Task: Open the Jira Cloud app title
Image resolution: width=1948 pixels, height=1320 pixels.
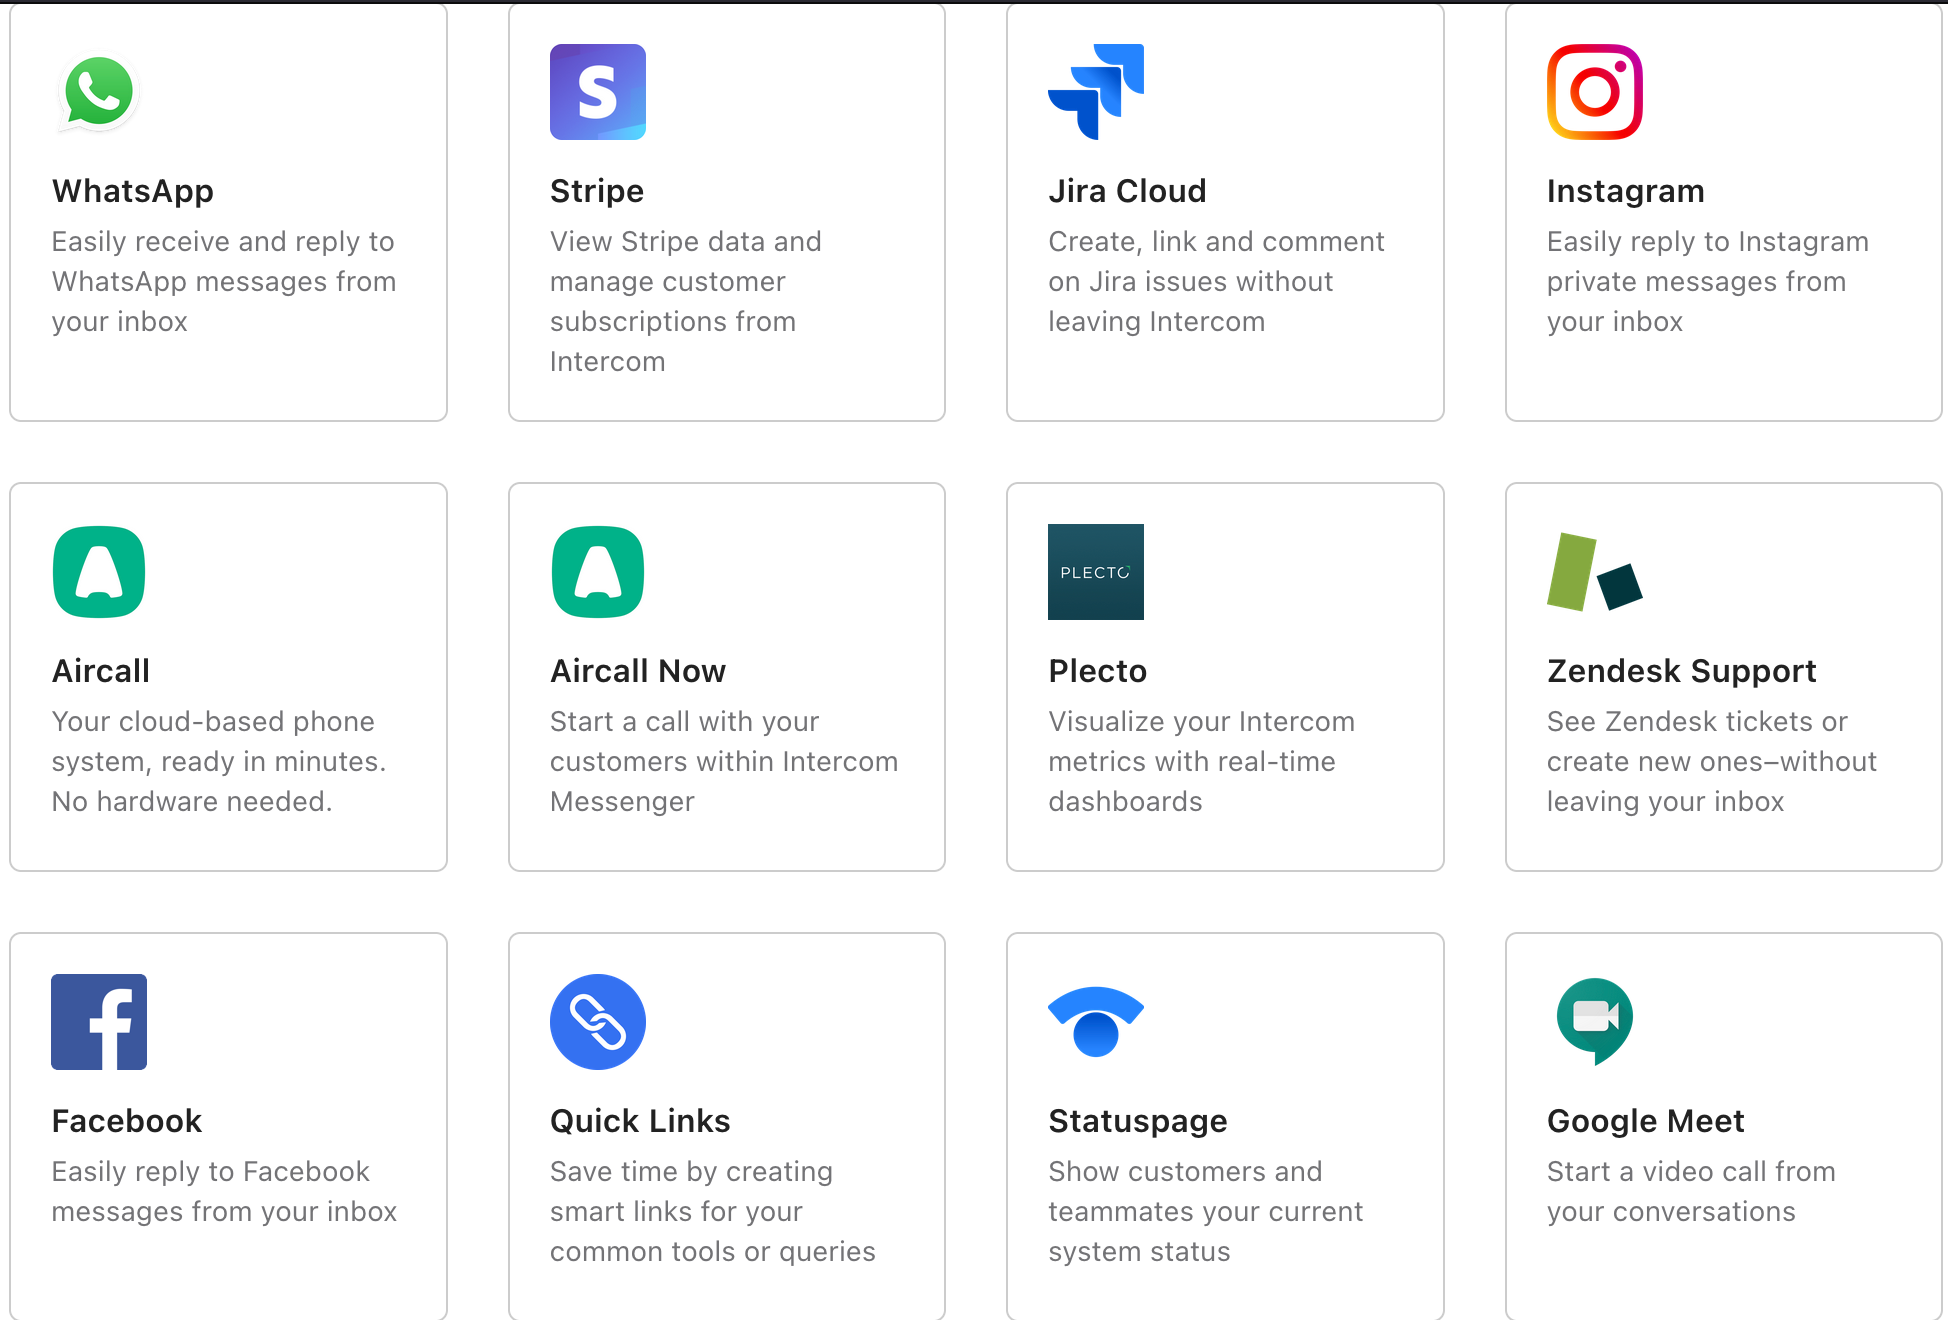Action: click(x=1127, y=191)
